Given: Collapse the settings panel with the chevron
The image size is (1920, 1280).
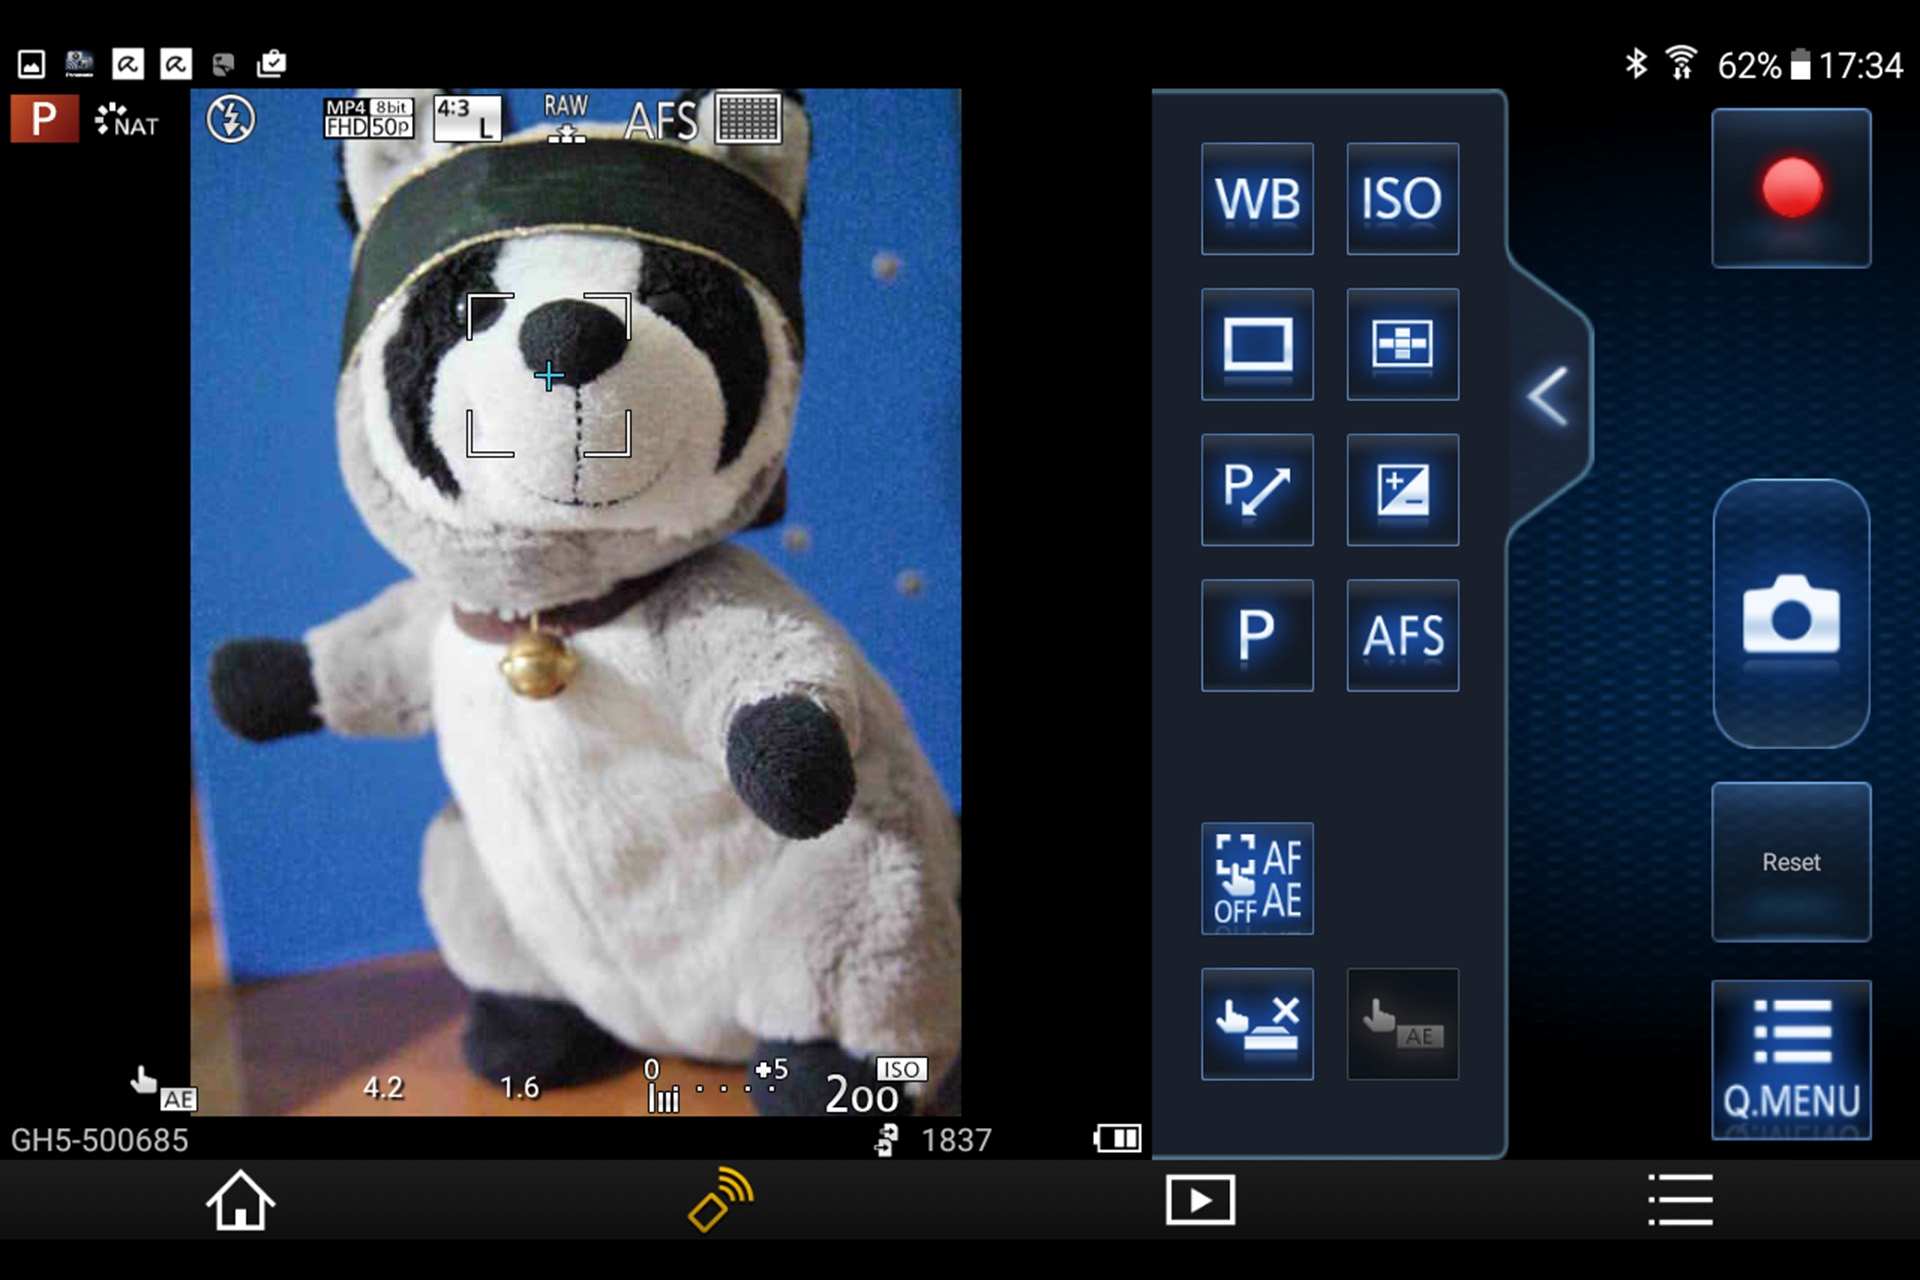Looking at the screenshot, I should pyautogui.click(x=1547, y=394).
